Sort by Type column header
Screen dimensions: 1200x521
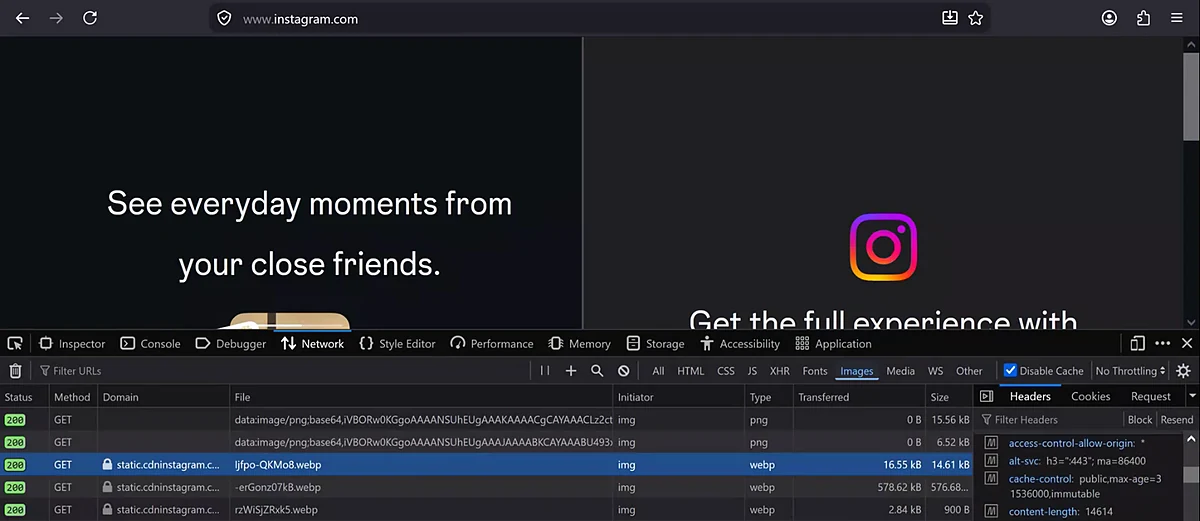(768, 397)
